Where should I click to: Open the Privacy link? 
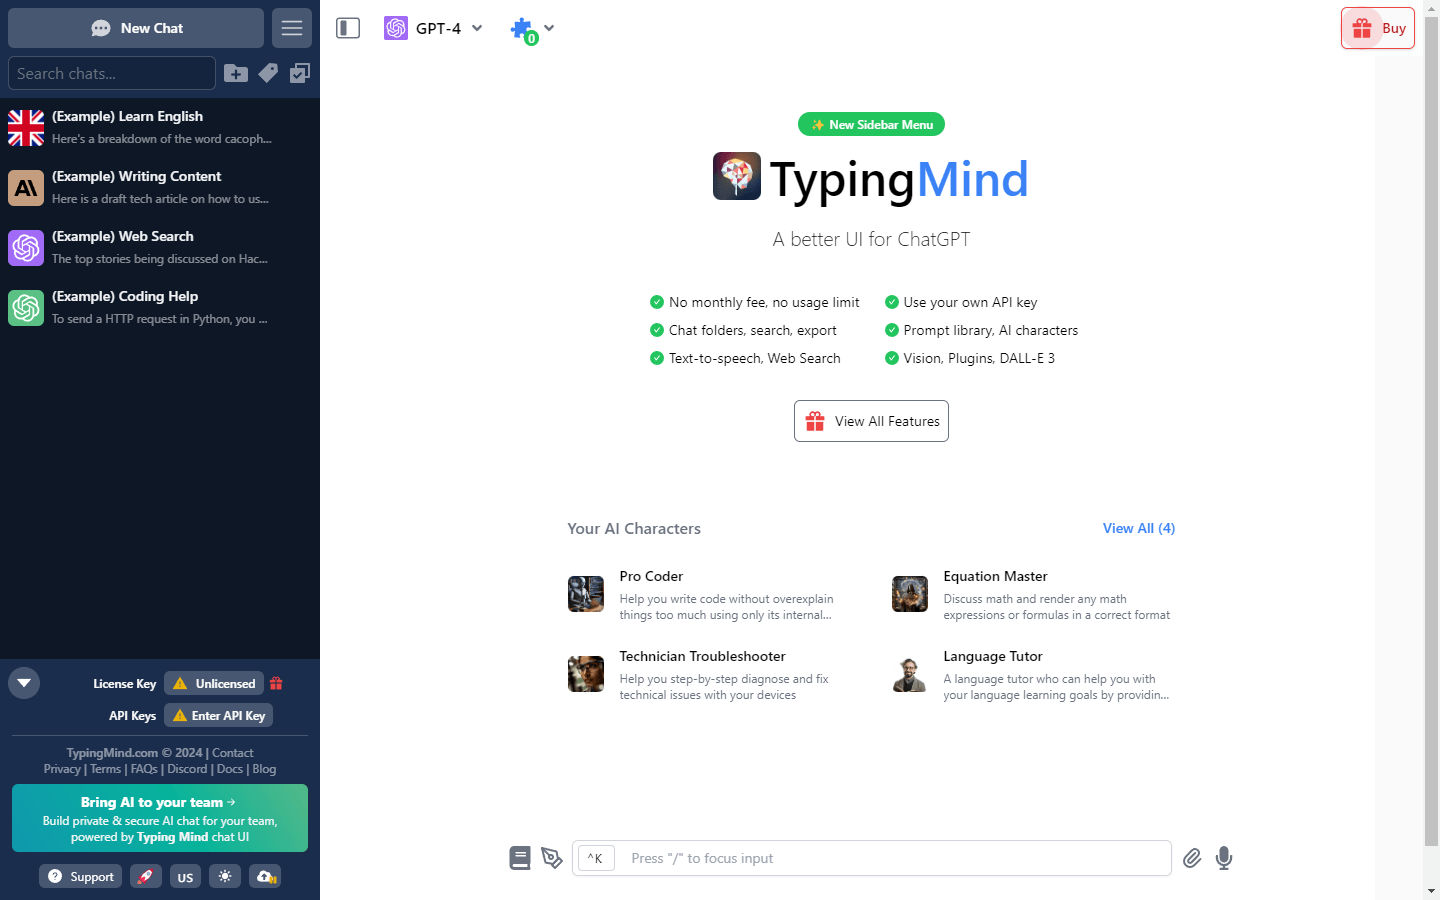coord(62,769)
